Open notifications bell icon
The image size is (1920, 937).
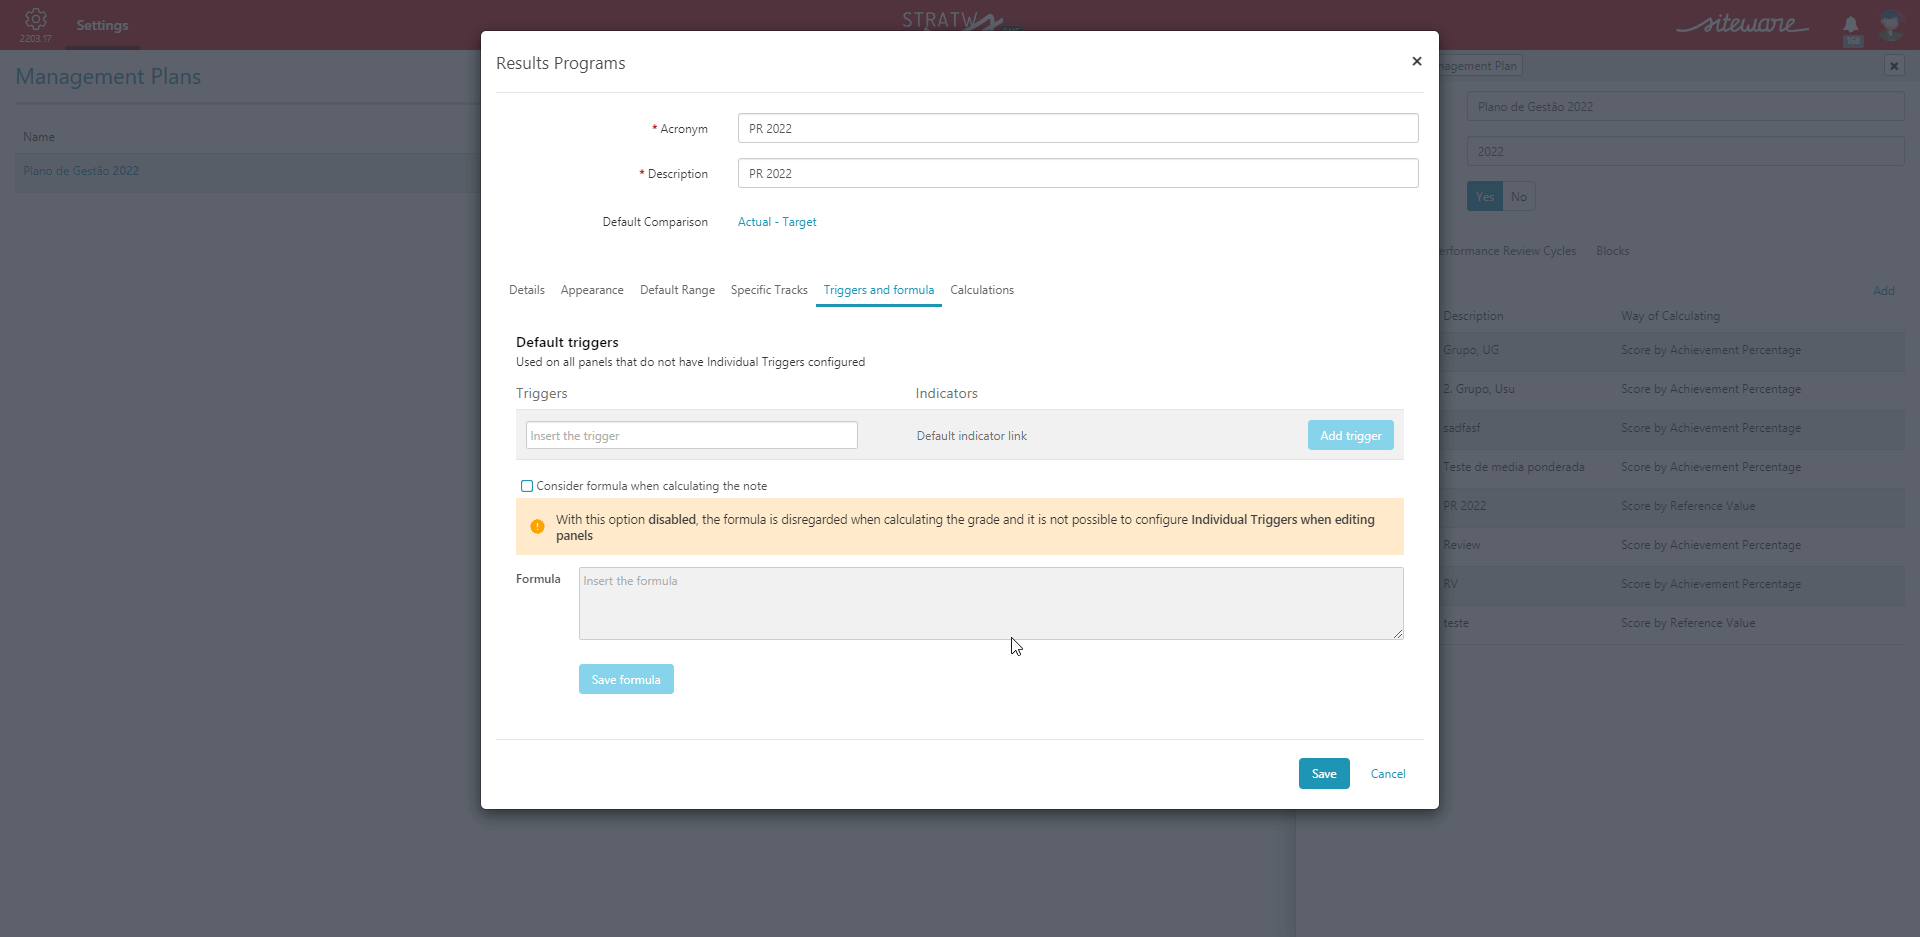coord(1851,25)
